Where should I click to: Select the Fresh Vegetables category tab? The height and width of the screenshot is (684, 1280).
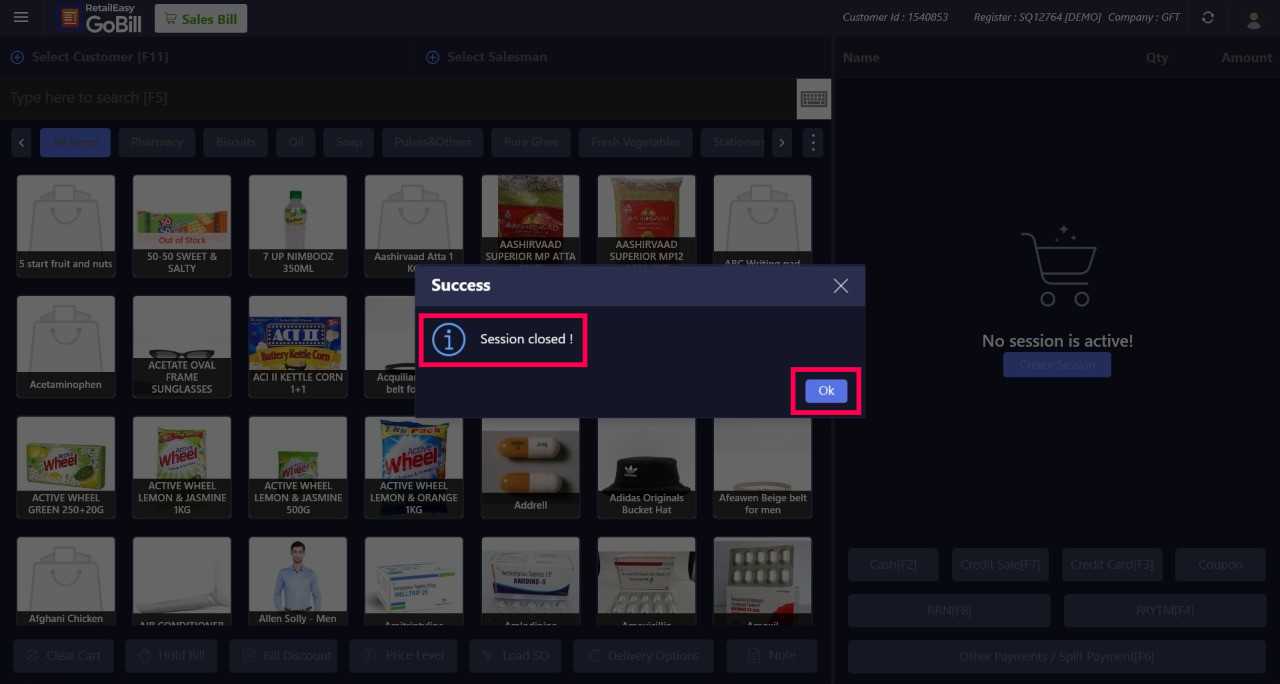click(x=636, y=142)
